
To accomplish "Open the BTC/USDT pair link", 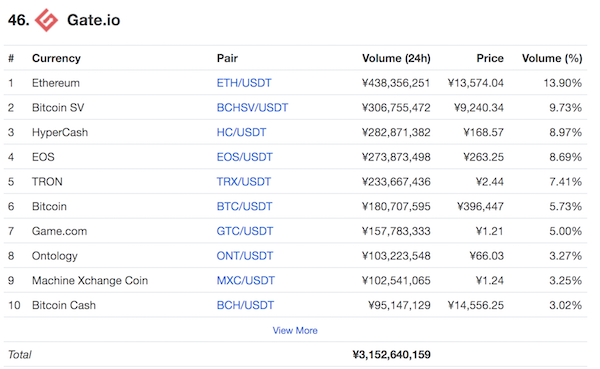I will pyautogui.click(x=244, y=206).
